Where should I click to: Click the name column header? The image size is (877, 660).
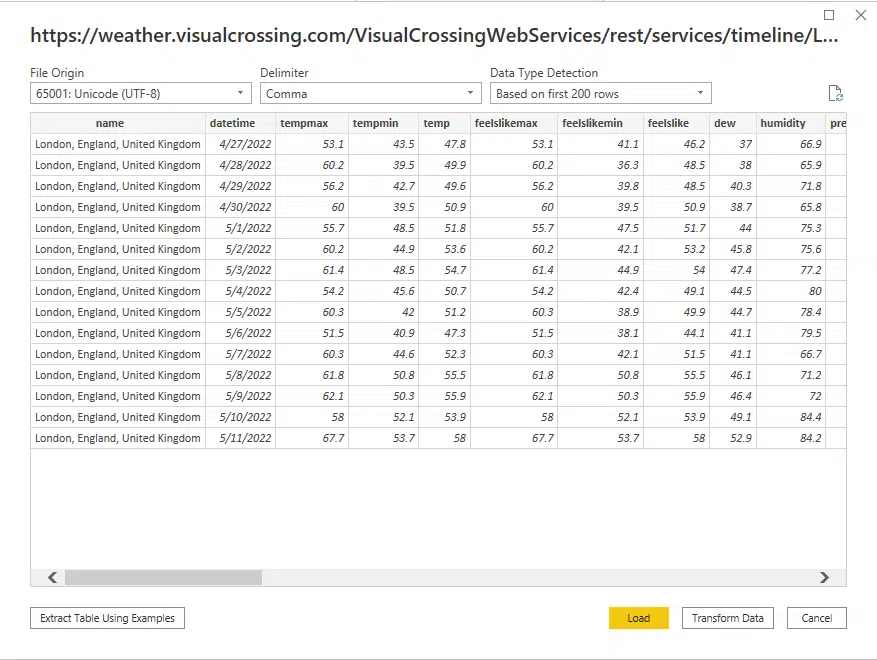click(x=118, y=123)
